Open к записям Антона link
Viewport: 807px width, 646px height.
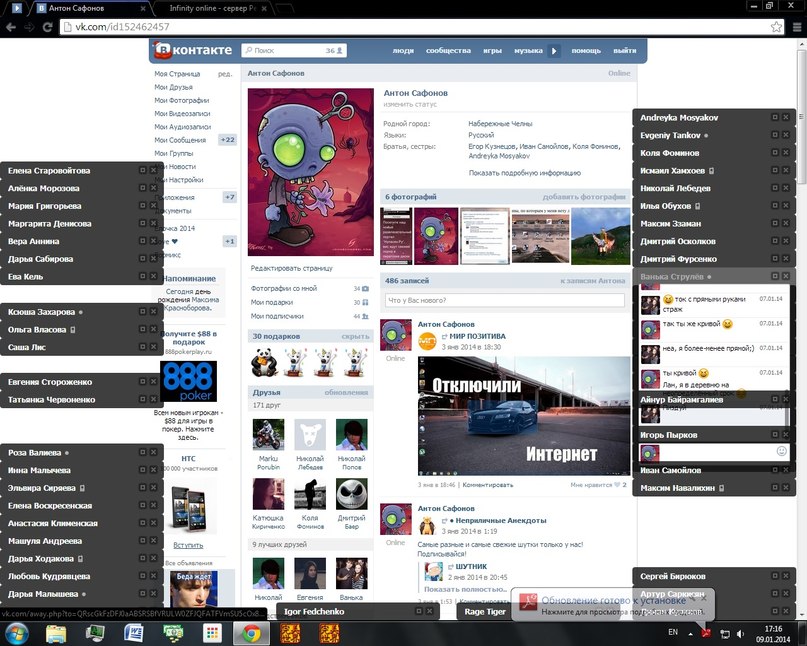592,281
